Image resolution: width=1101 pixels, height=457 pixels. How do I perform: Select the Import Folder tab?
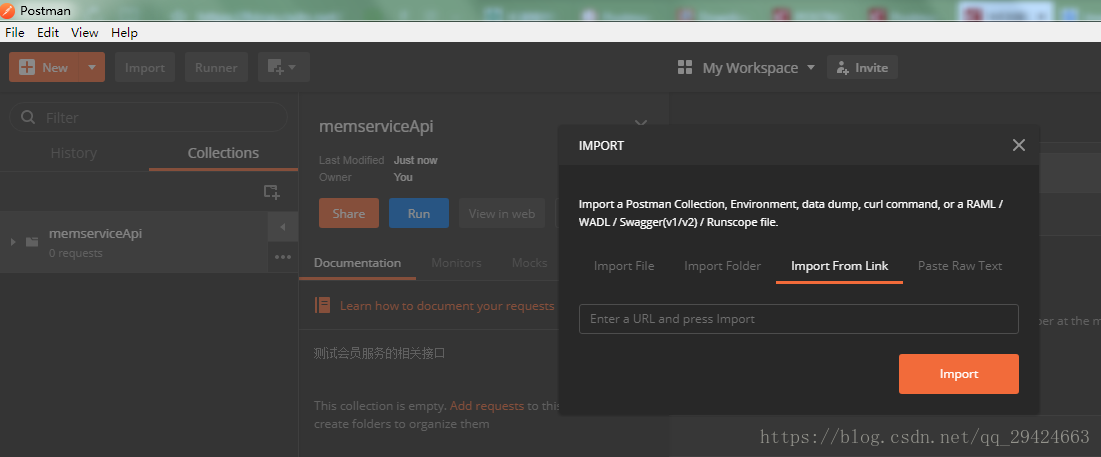723,266
